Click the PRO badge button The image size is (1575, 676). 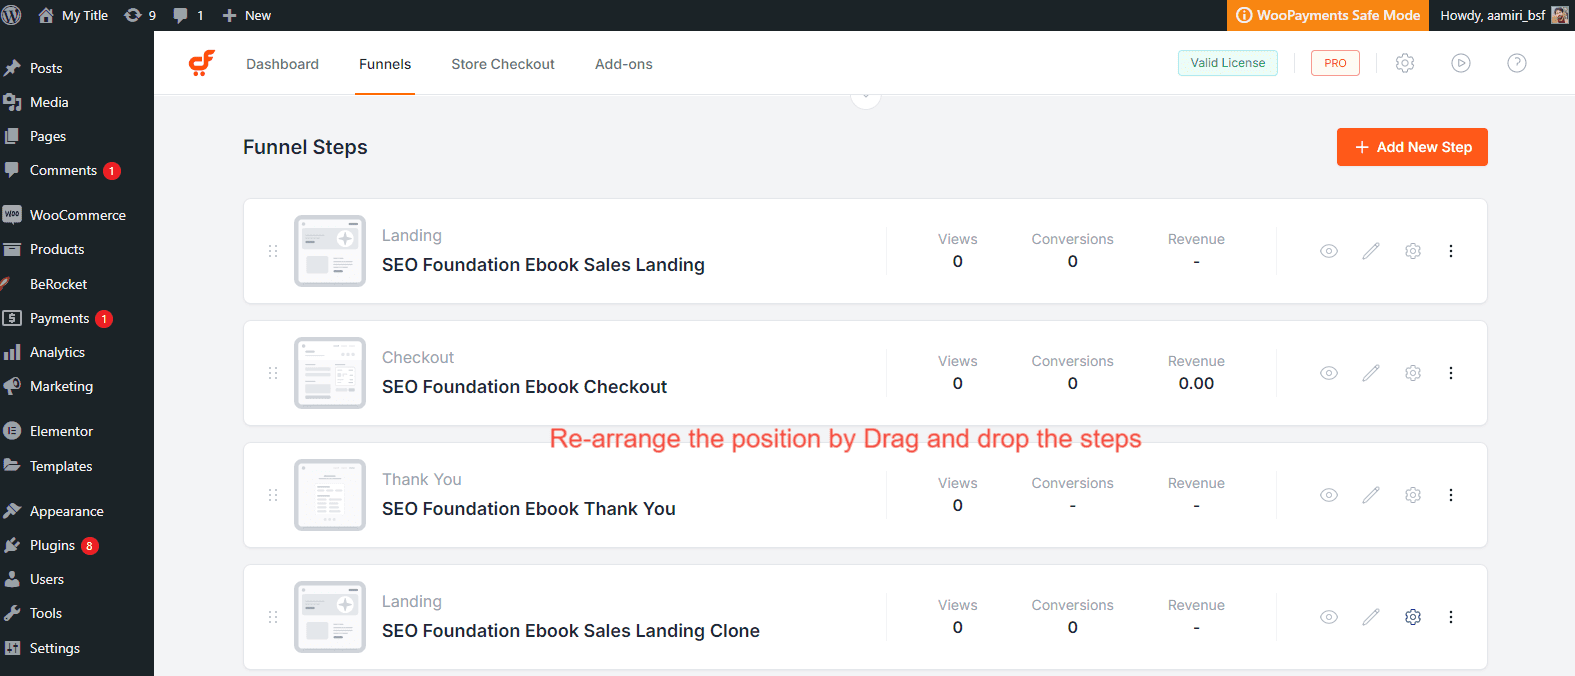(1335, 63)
